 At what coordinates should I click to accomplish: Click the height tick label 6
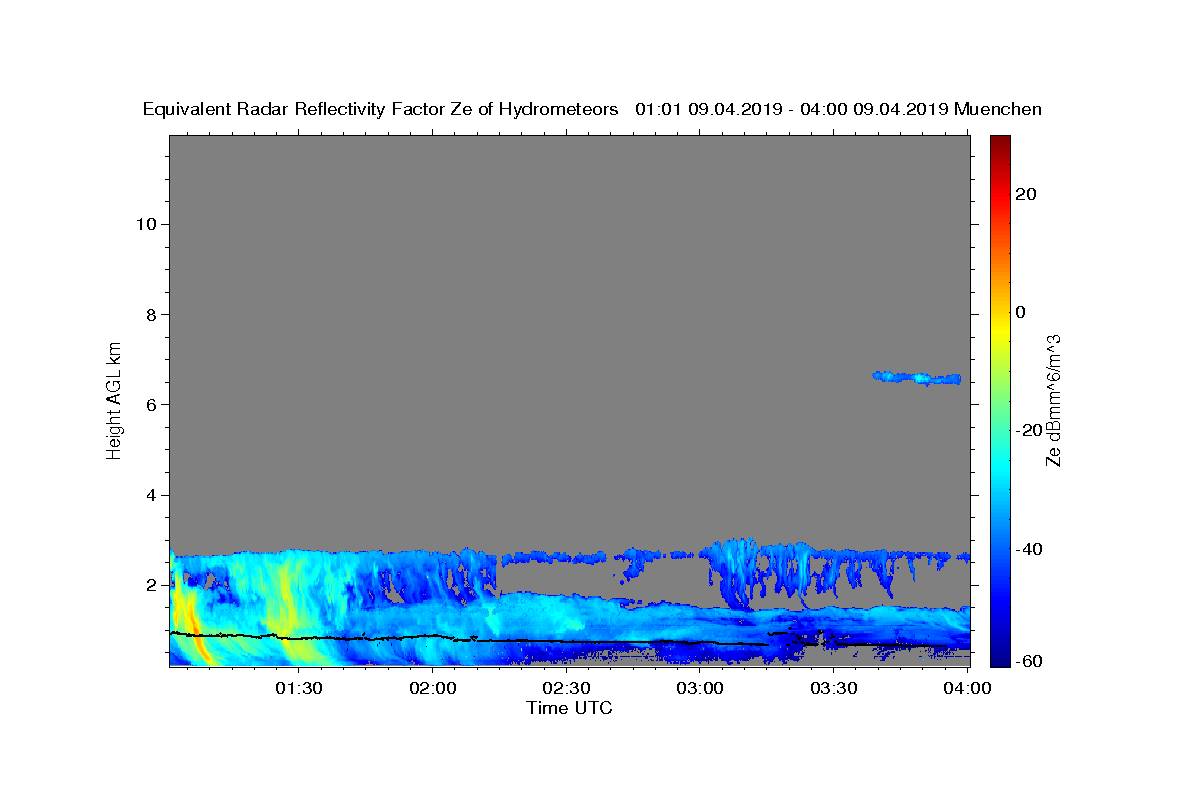click(x=151, y=405)
